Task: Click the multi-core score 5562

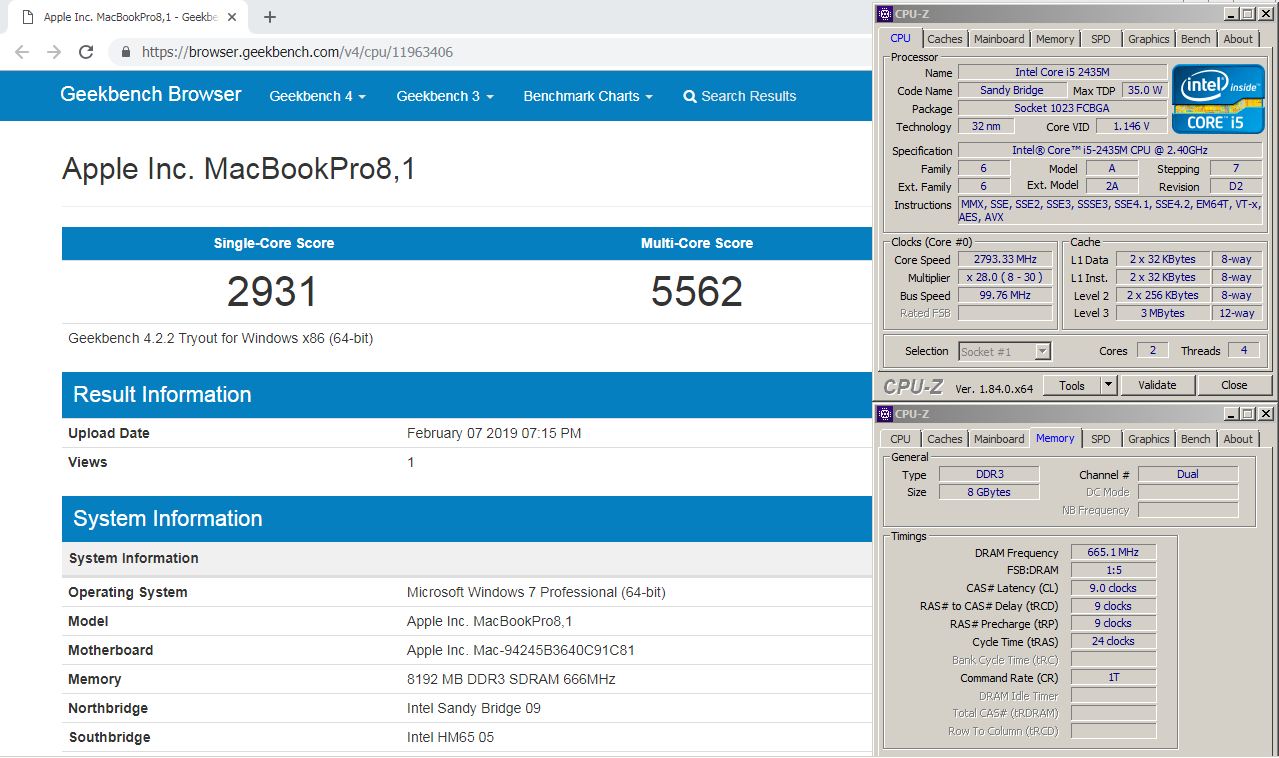Action: click(x=697, y=292)
